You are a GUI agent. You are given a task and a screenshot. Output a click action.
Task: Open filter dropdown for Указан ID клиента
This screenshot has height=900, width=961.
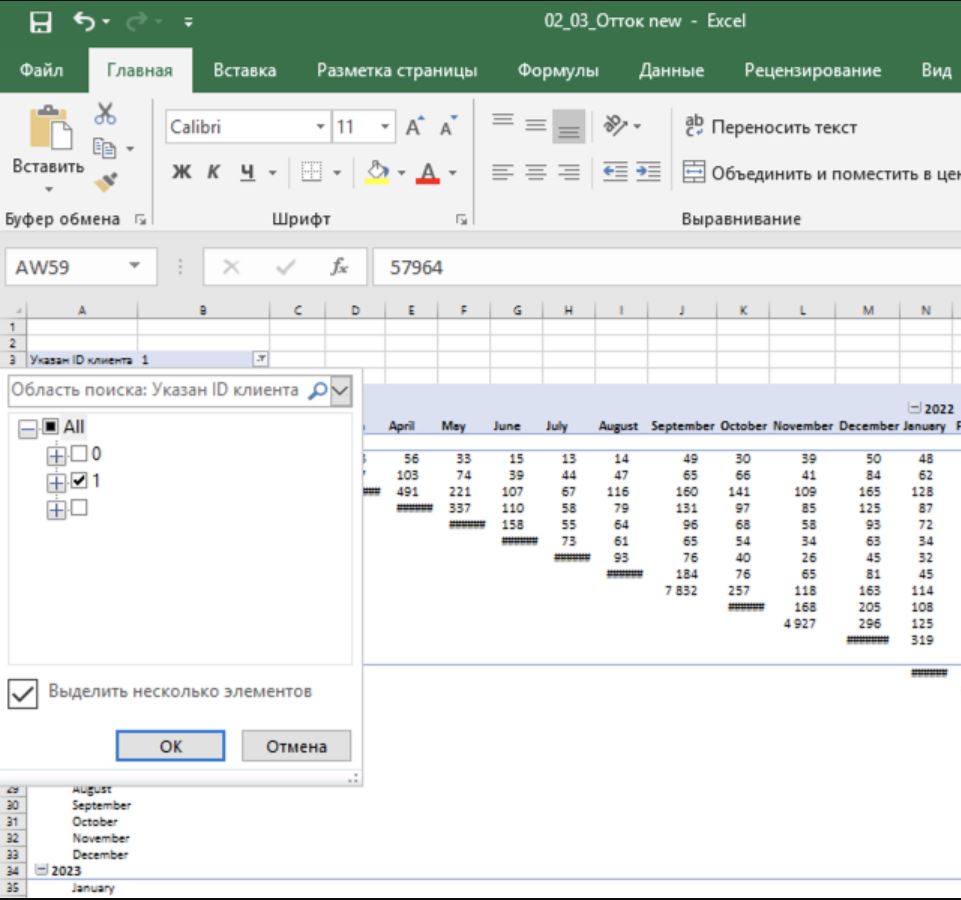click(260, 358)
